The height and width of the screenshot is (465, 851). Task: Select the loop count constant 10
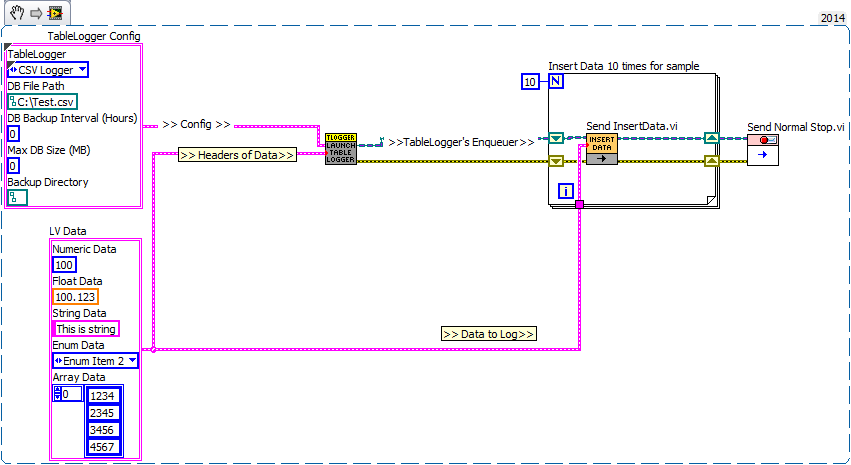(x=531, y=81)
